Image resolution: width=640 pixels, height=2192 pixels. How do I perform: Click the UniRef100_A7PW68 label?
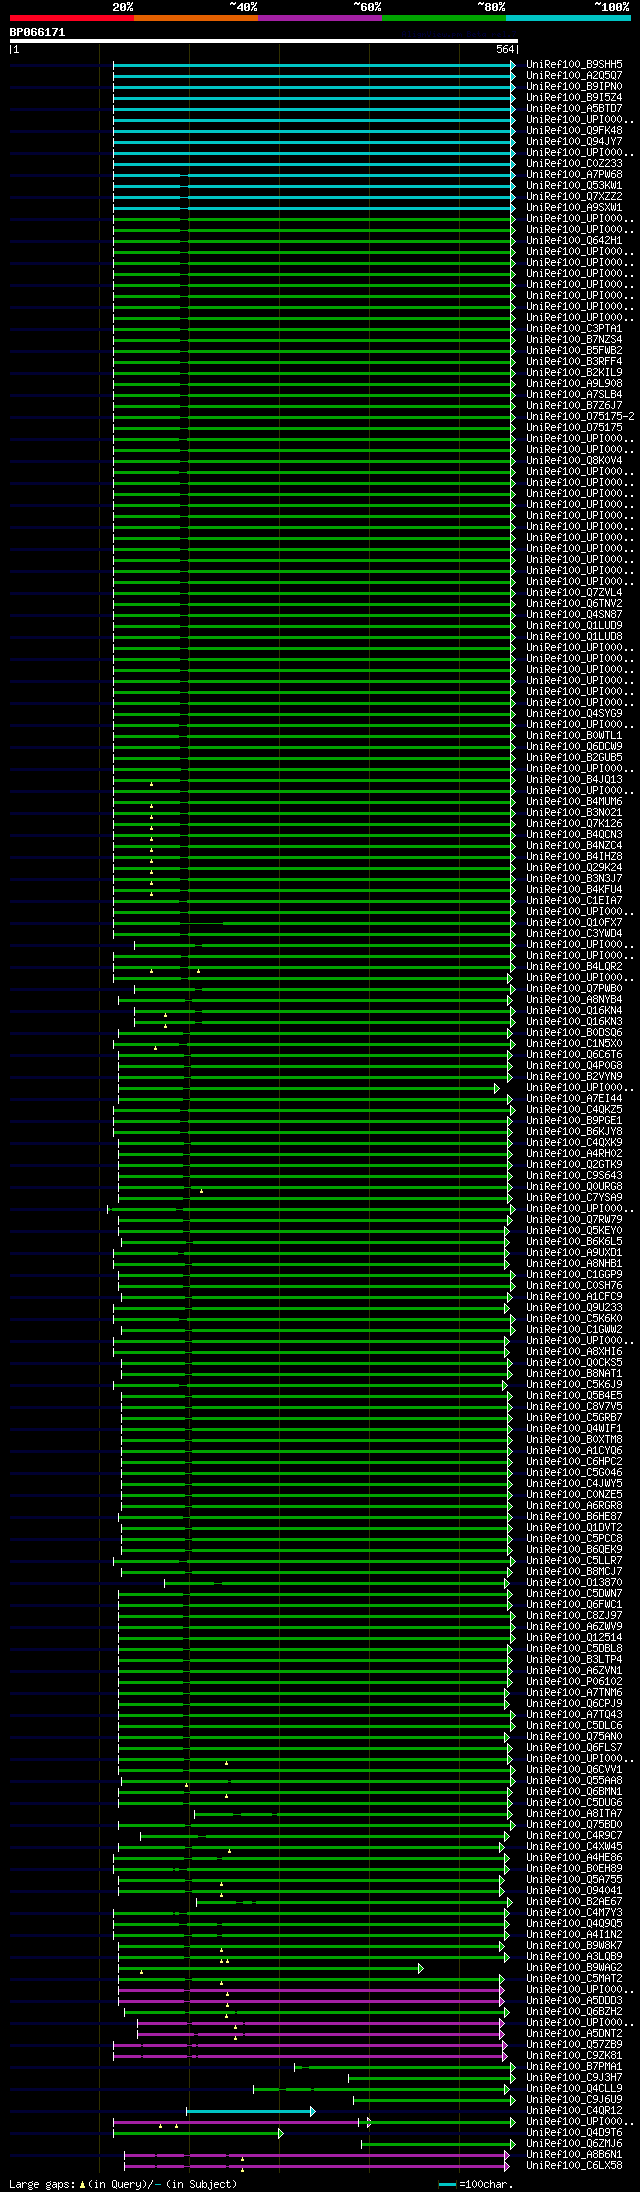[574, 175]
